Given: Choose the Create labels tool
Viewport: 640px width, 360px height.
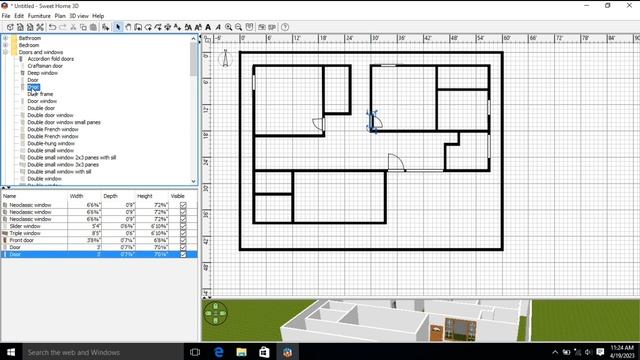Looking at the screenshot, I should (x=178, y=27).
